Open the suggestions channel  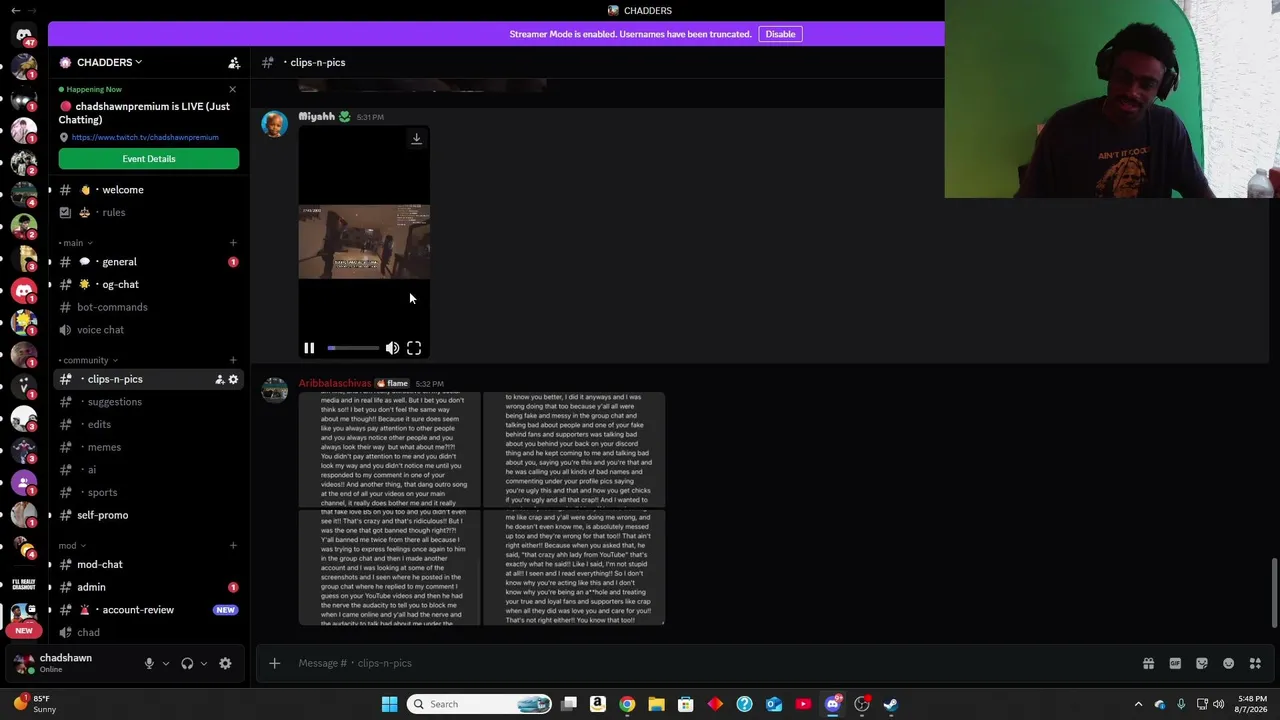point(148,402)
